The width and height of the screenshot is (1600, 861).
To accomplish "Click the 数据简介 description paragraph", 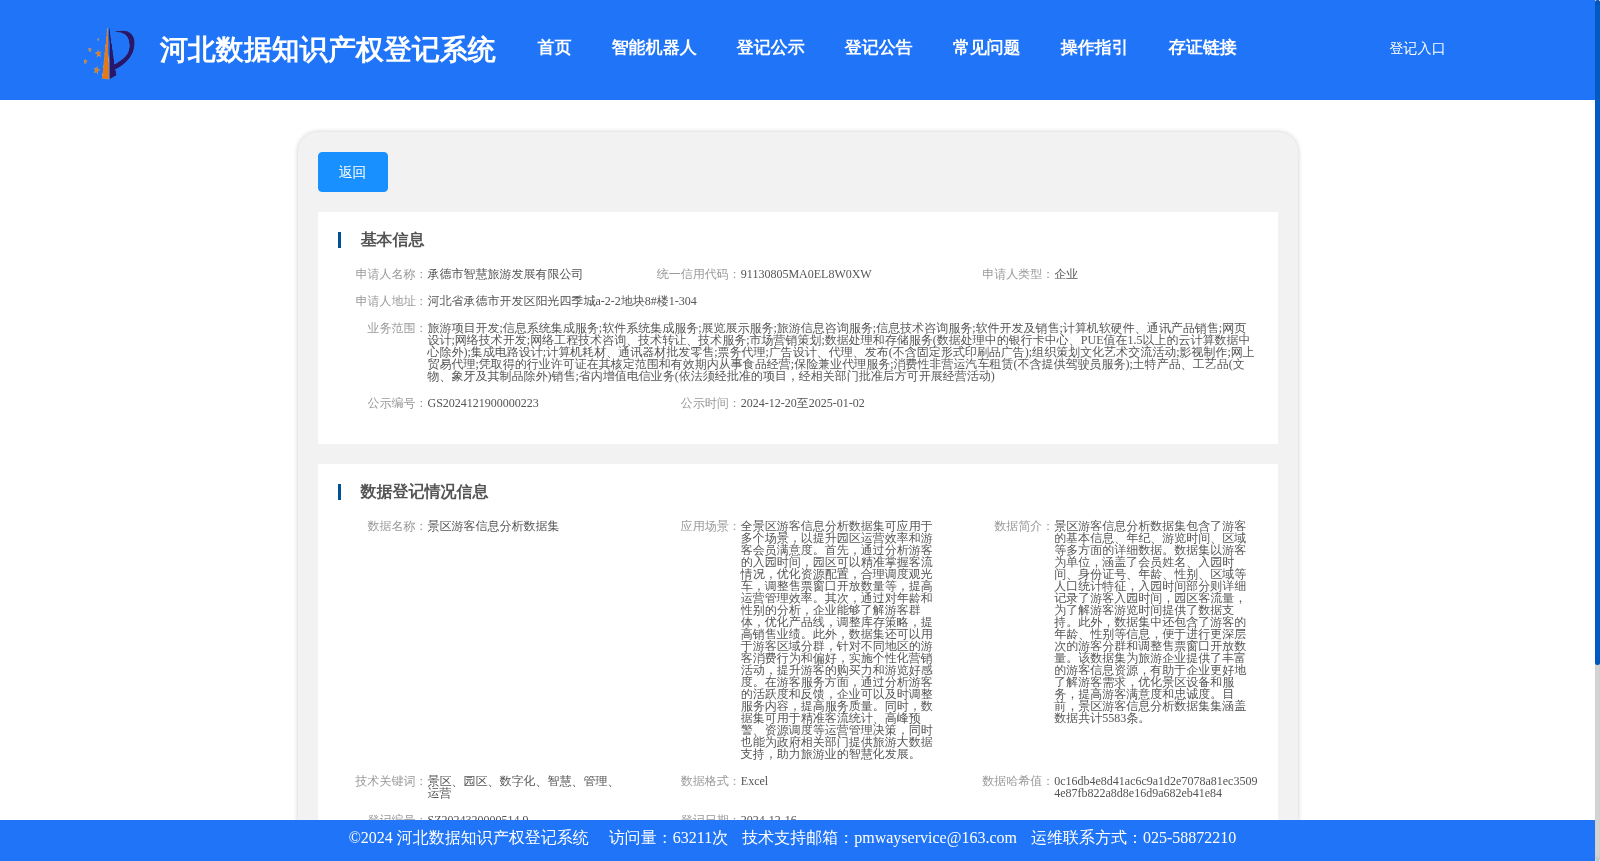I will coord(1150,622).
